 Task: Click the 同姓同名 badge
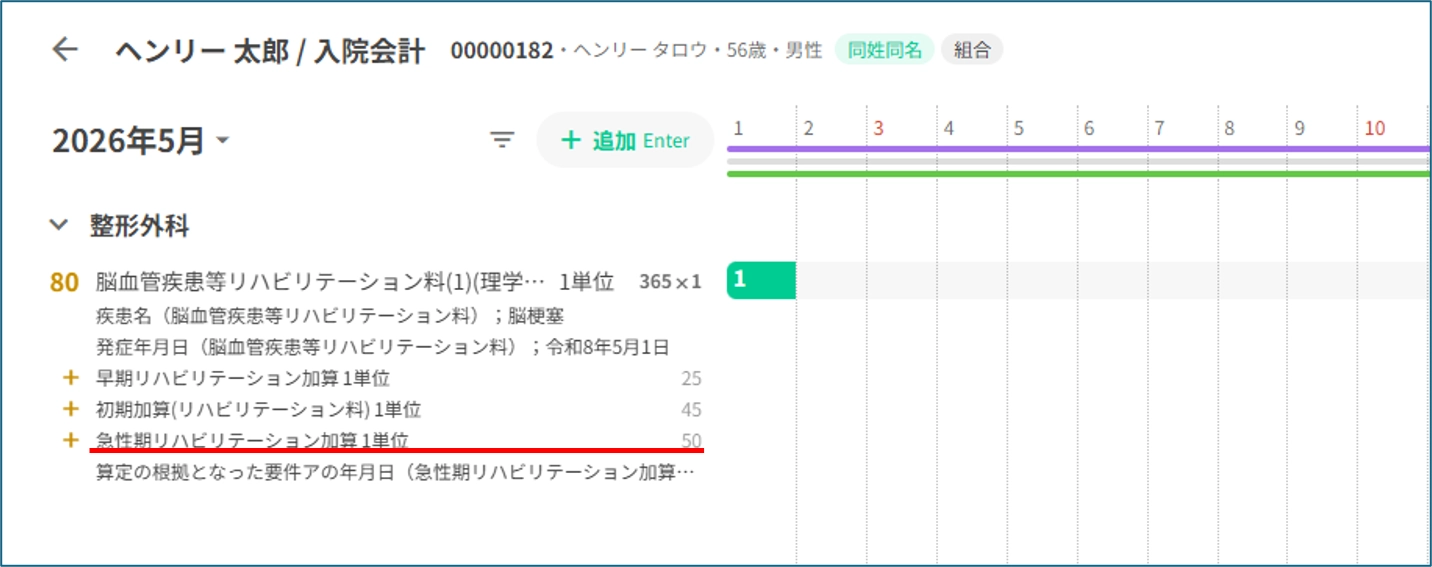tap(885, 49)
